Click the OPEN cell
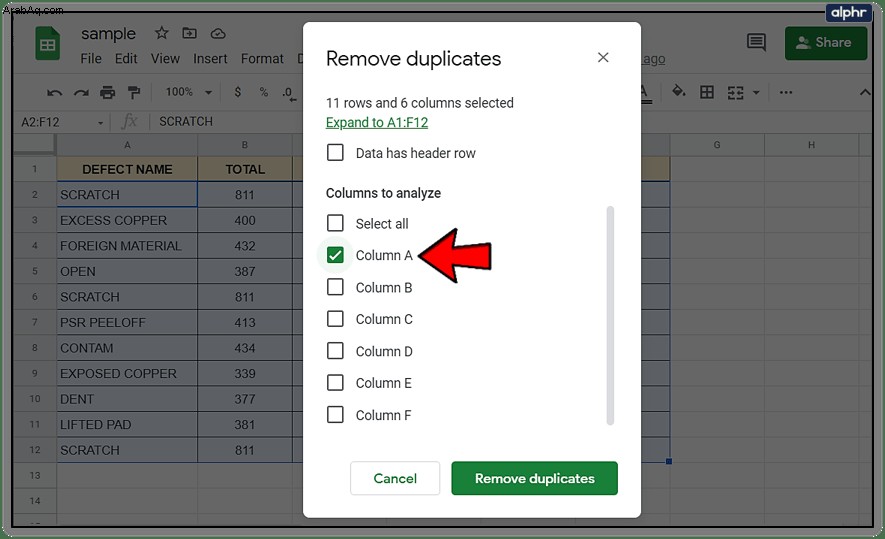Screen dimensions: 885x539 coord(127,271)
